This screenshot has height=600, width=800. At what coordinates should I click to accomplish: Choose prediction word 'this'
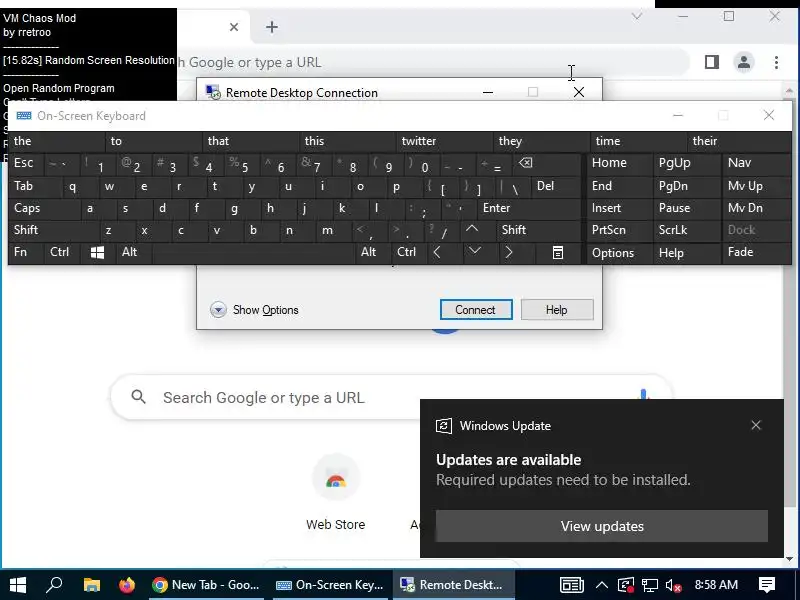(347, 141)
